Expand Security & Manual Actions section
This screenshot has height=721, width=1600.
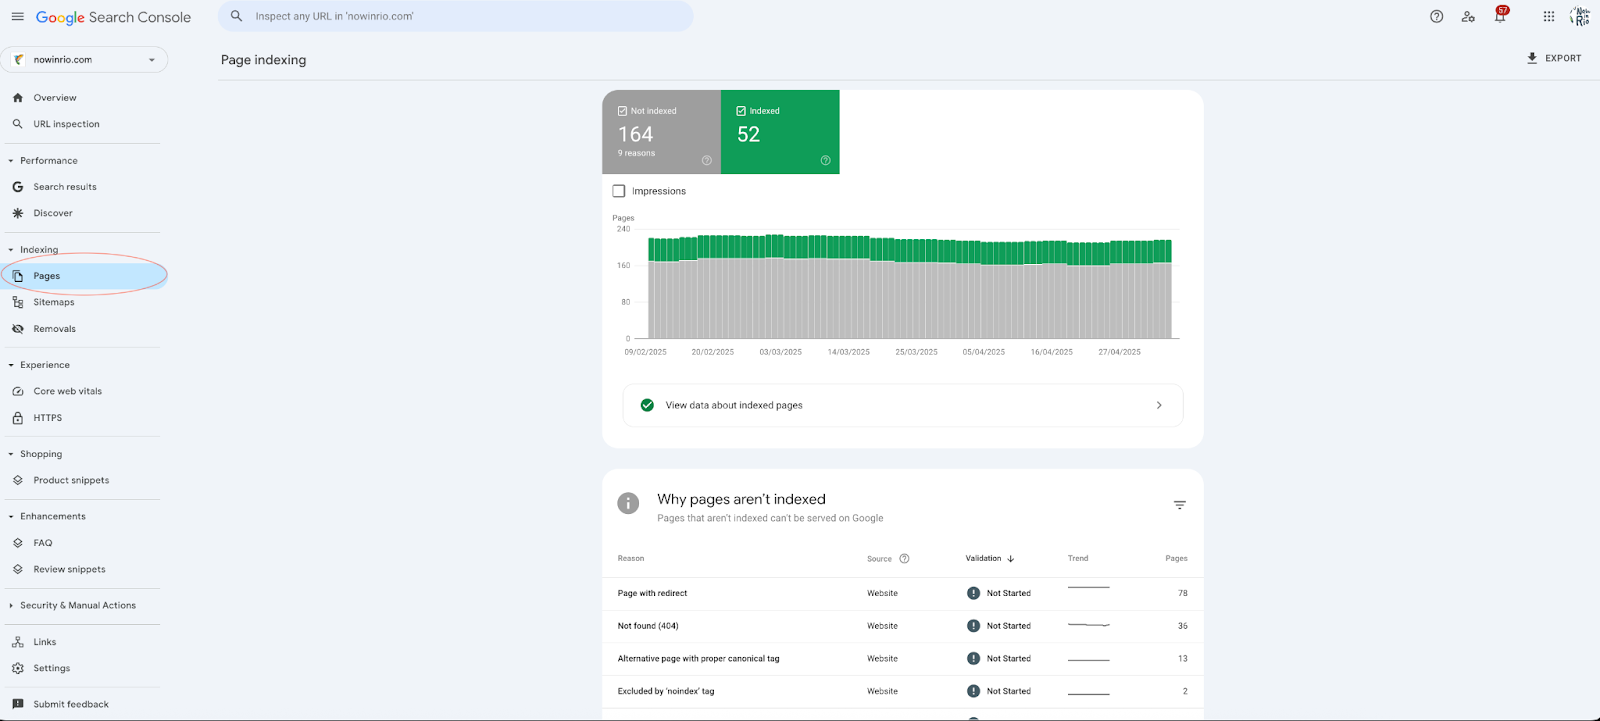[x=77, y=606]
